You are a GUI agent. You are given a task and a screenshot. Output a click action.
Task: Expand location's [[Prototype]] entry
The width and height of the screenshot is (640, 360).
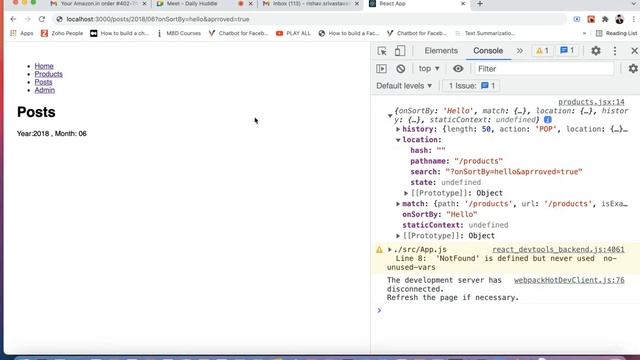click(x=406, y=193)
